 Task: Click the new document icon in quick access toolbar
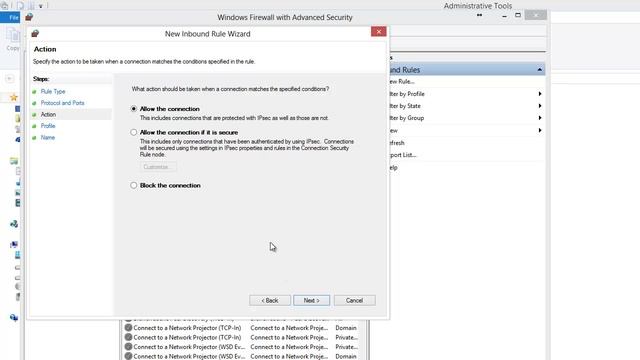coord(20,6)
